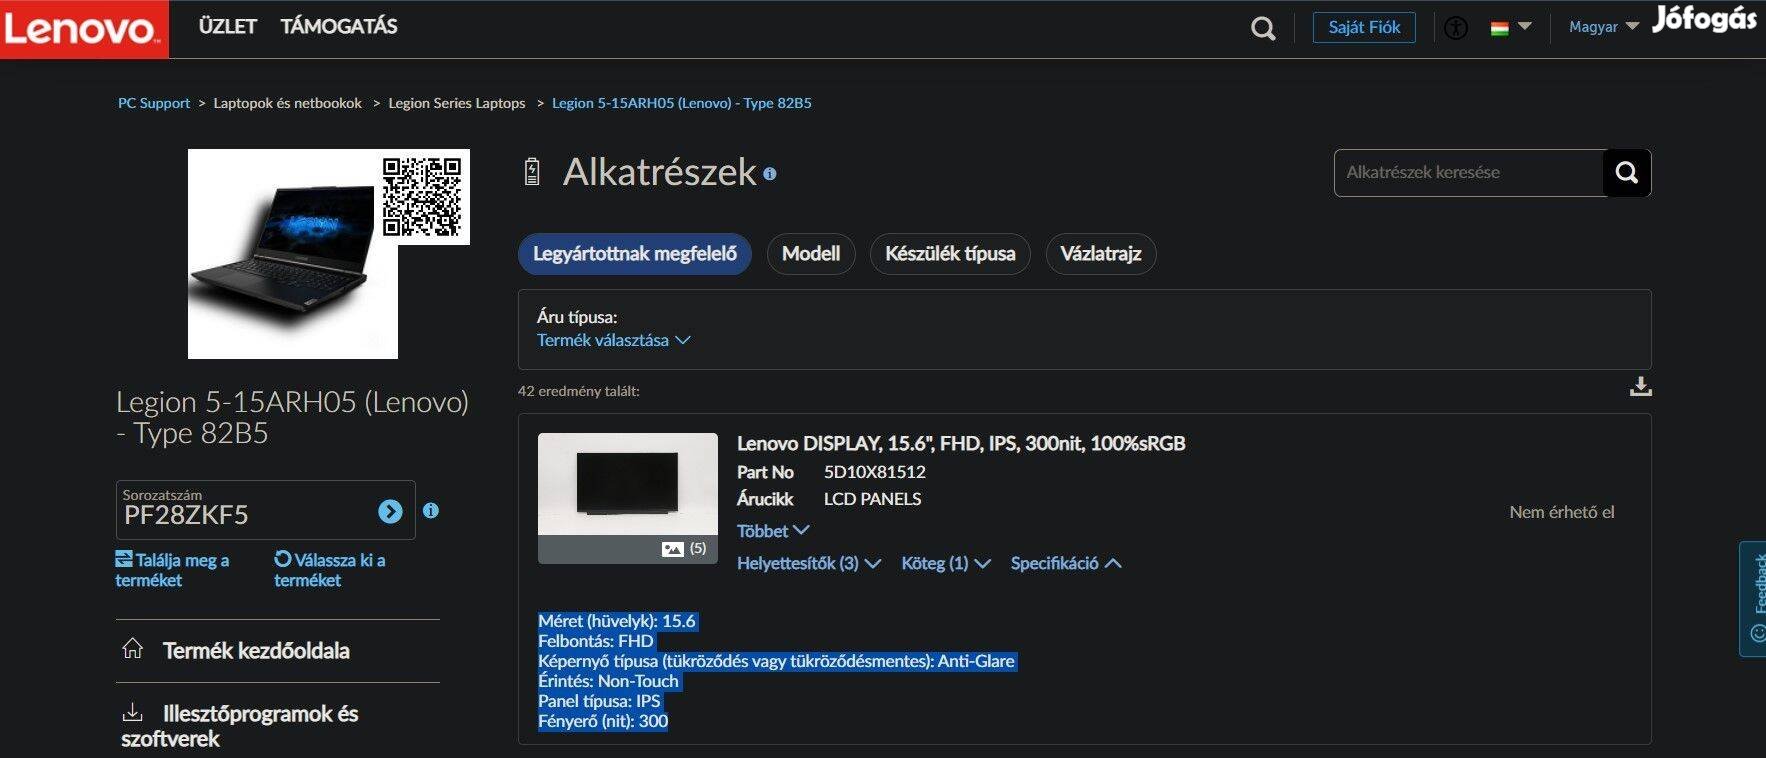Image resolution: width=1766 pixels, height=758 pixels.
Task: Open country selector dropdown arrow
Action: pos(1525,27)
